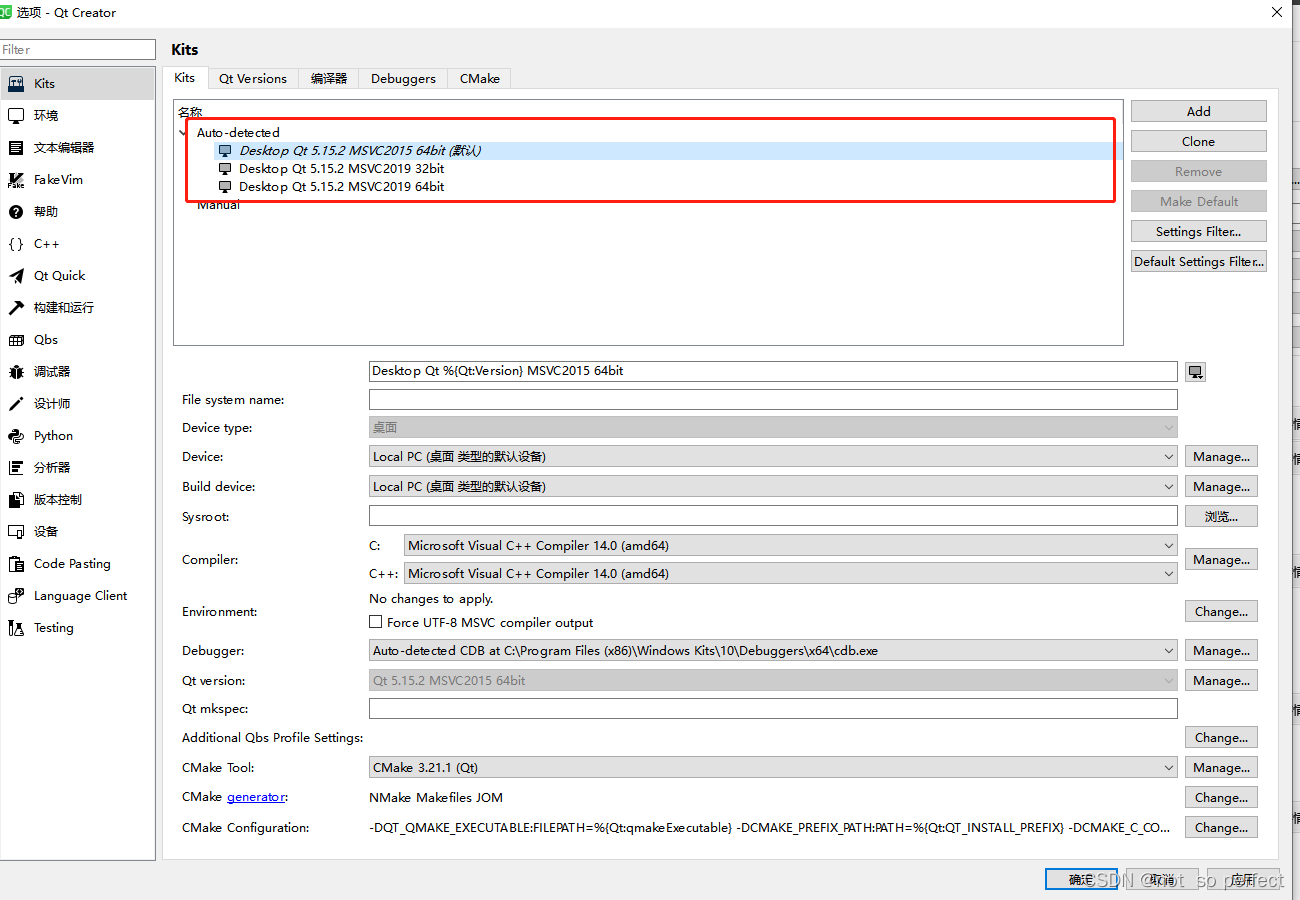Click monitor icon of MSVC2015 64bit kit
The height and width of the screenshot is (900, 1300).
pyautogui.click(x=225, y=150)
